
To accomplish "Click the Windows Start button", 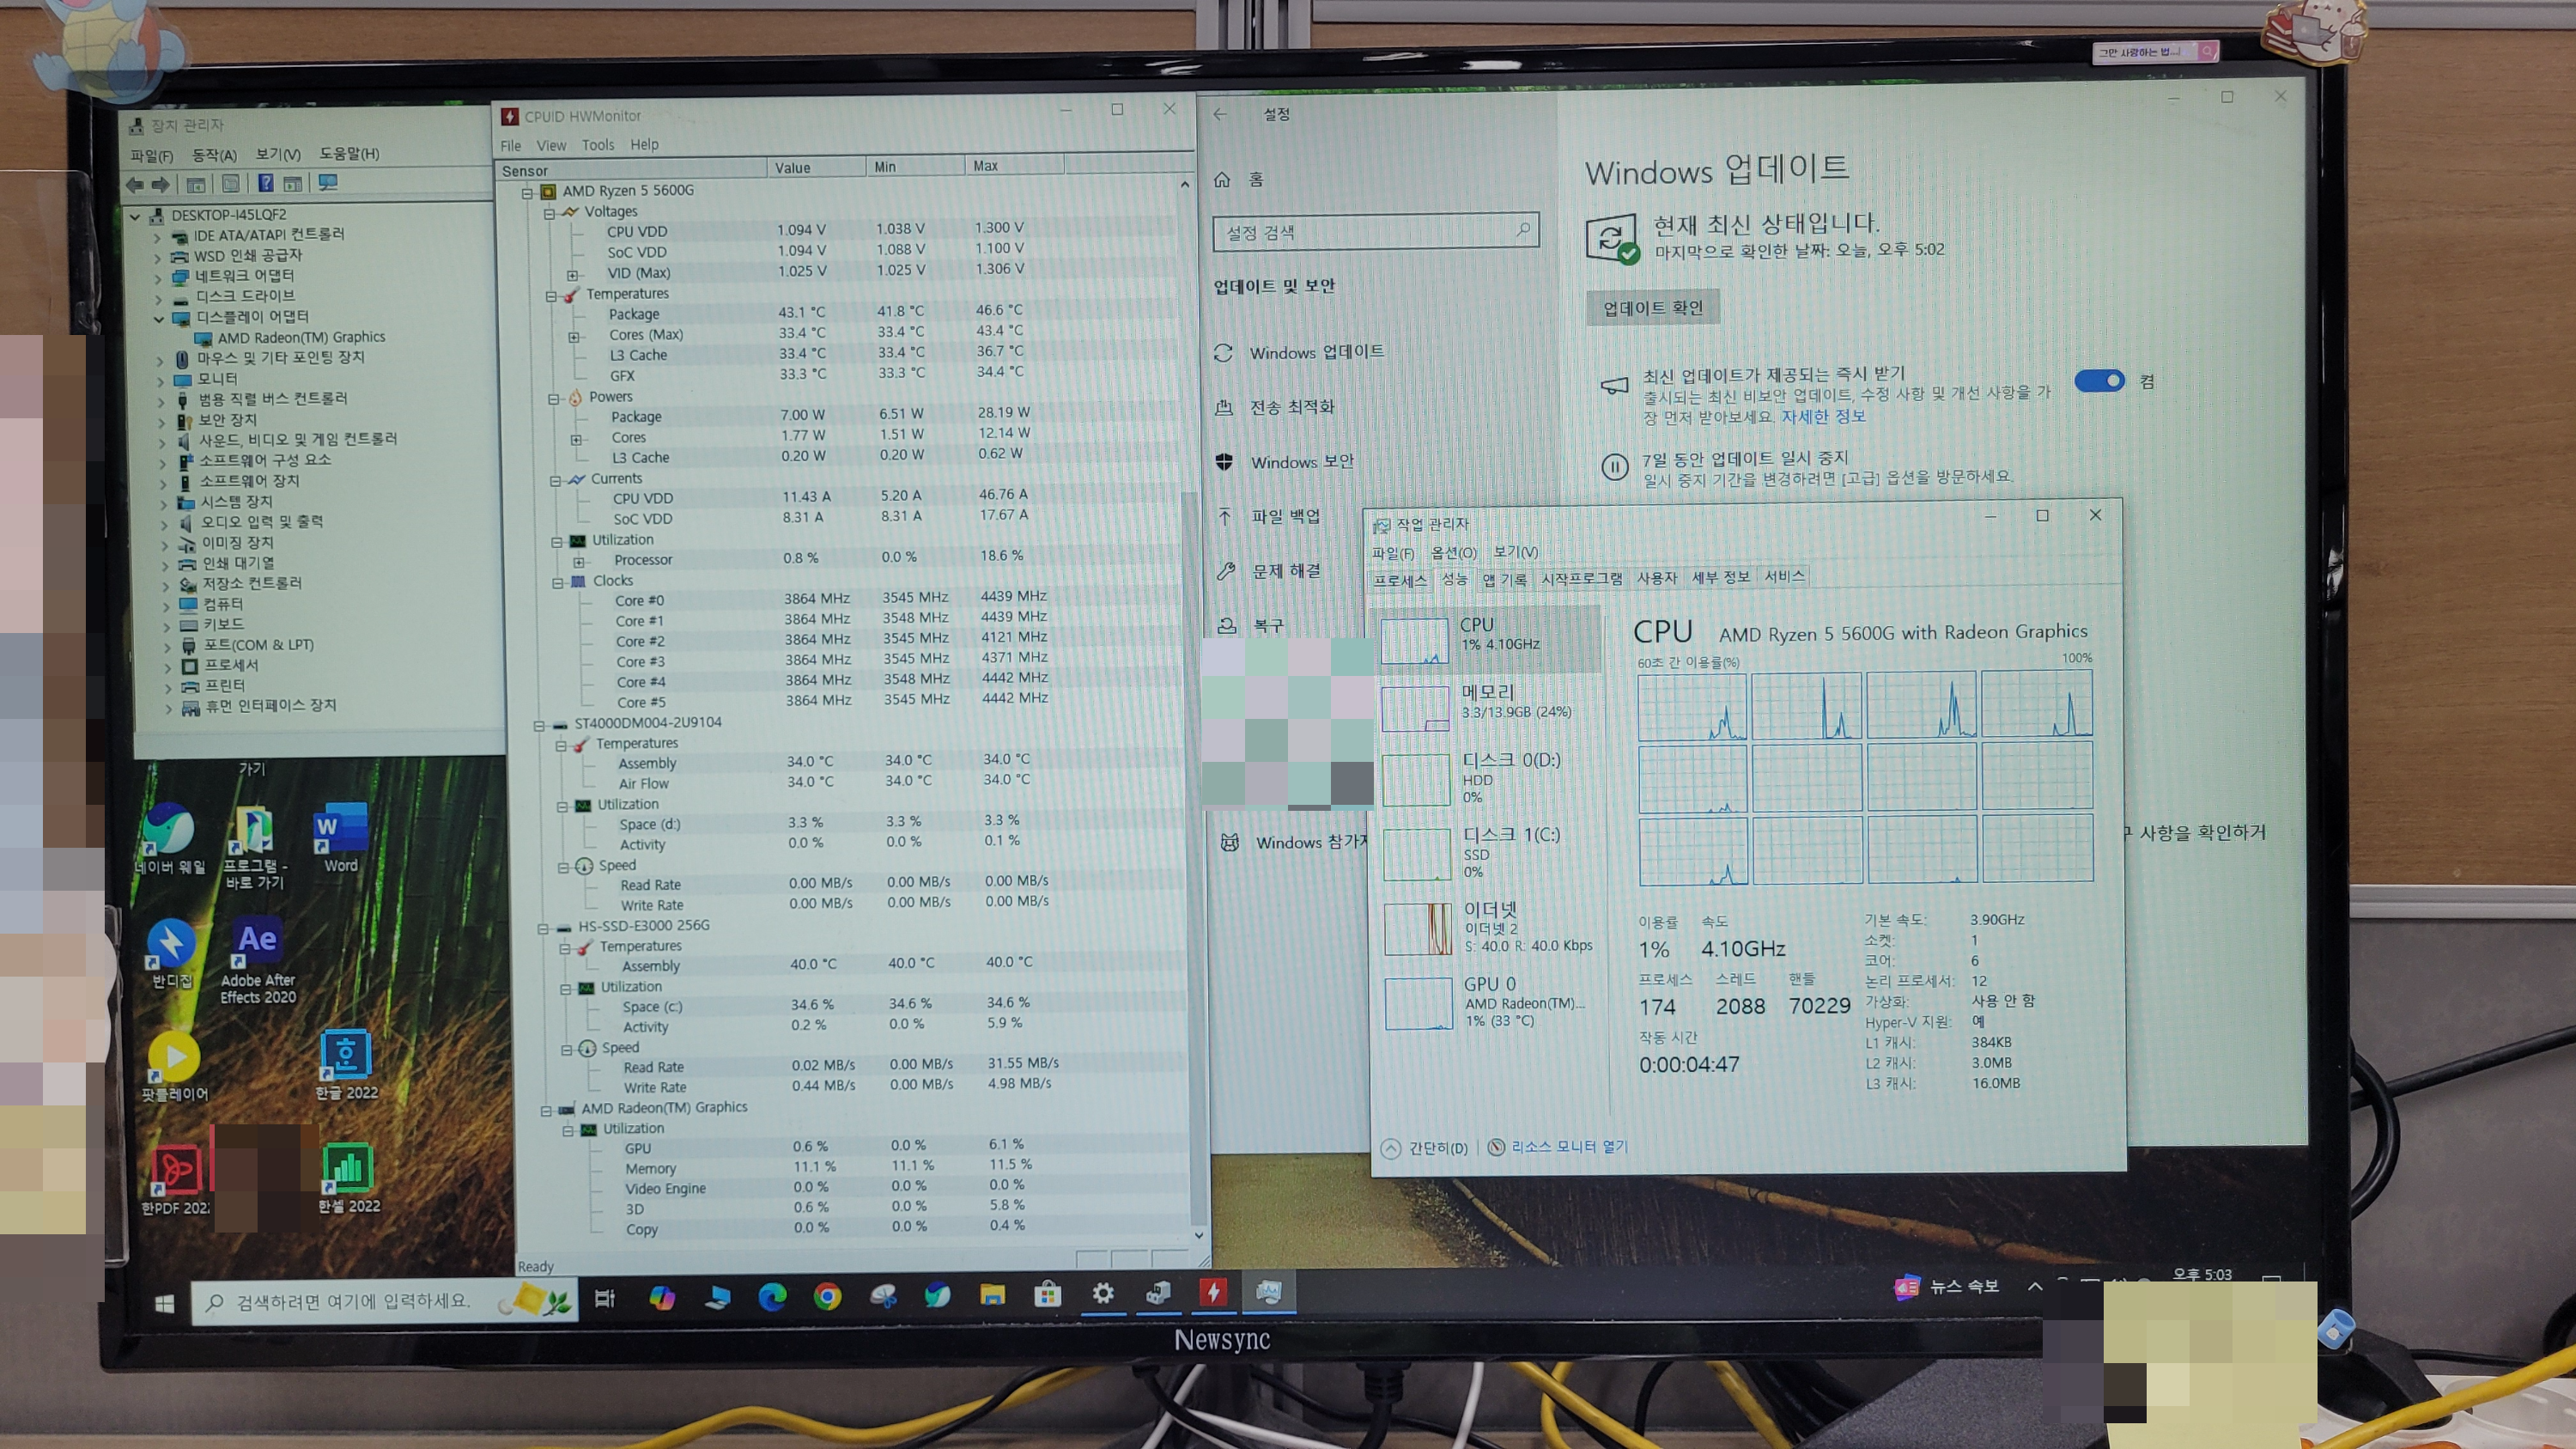I will [x=165, y=1303].
